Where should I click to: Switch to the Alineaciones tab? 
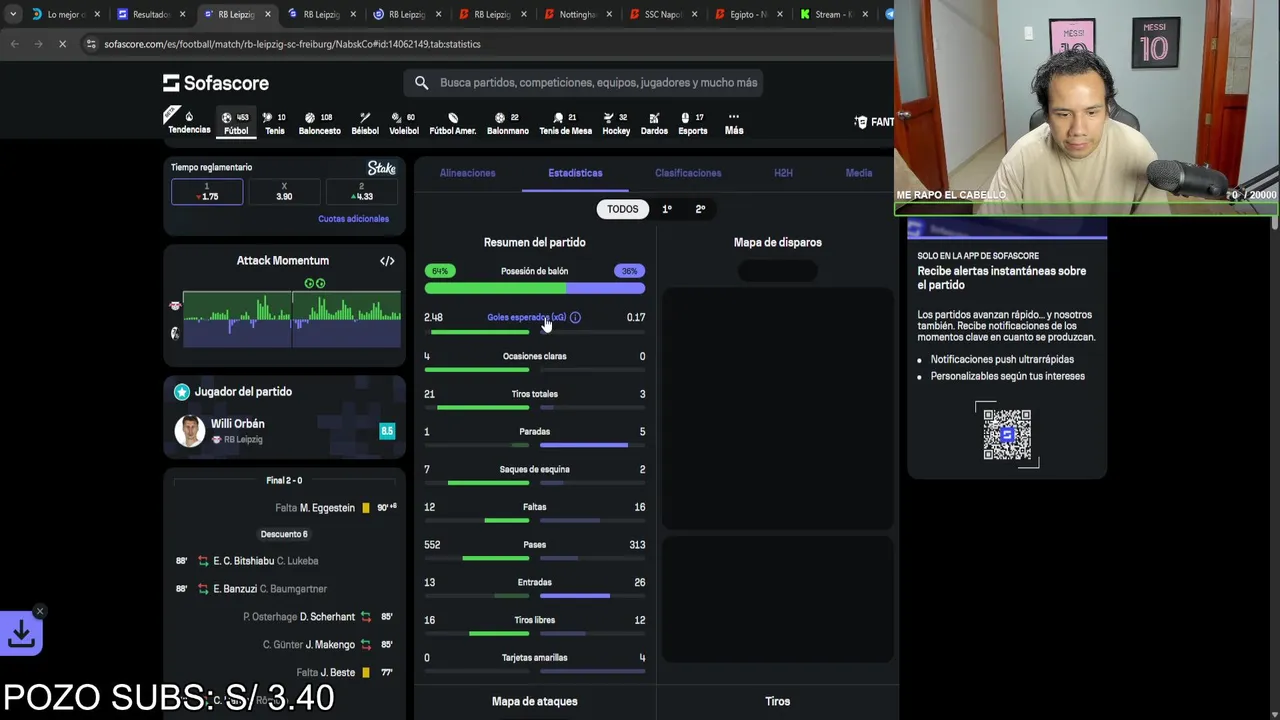pos(467,173)
